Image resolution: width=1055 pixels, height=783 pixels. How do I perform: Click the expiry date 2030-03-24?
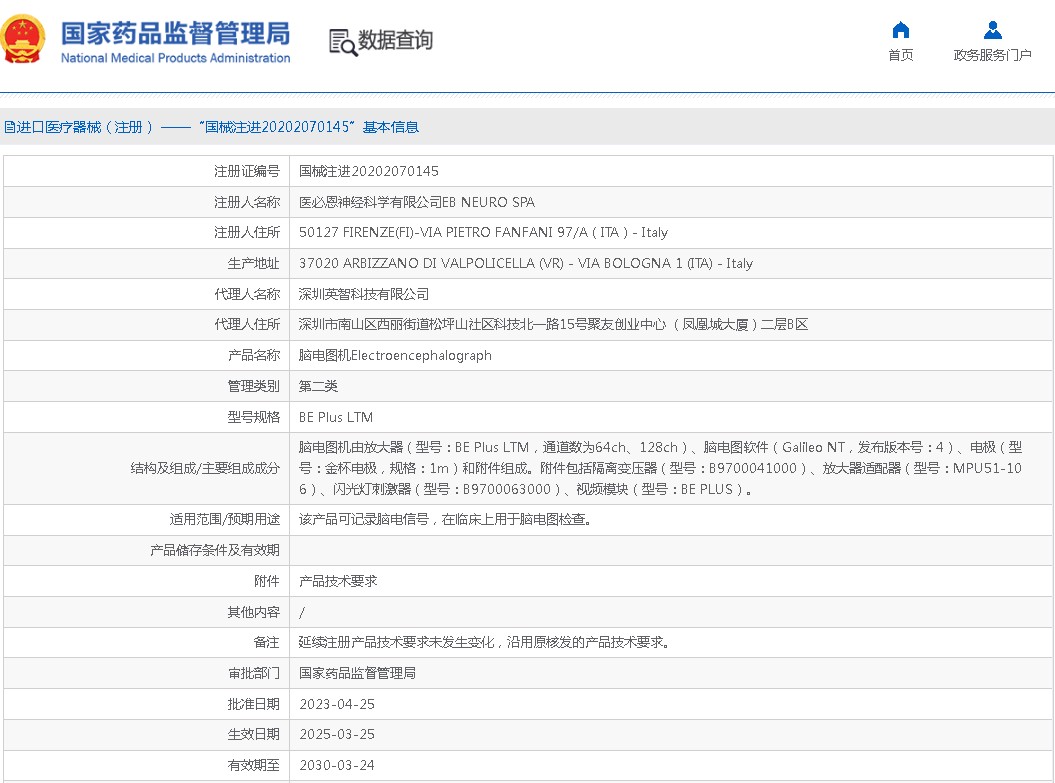336,765
